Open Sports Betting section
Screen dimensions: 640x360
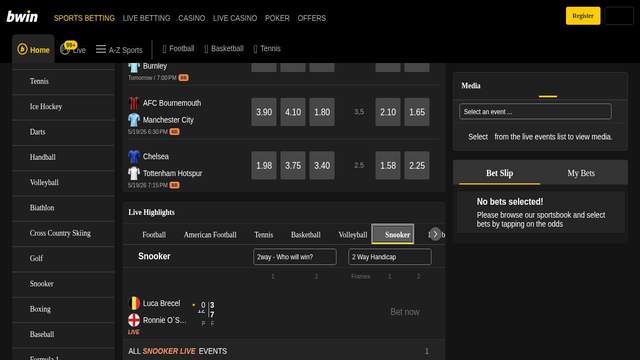tap(84, 18)
